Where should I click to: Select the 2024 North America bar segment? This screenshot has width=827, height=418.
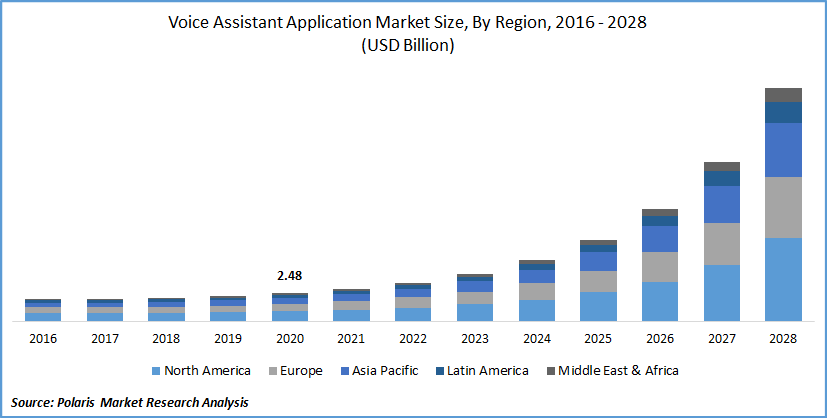click(x=536, y=310)
